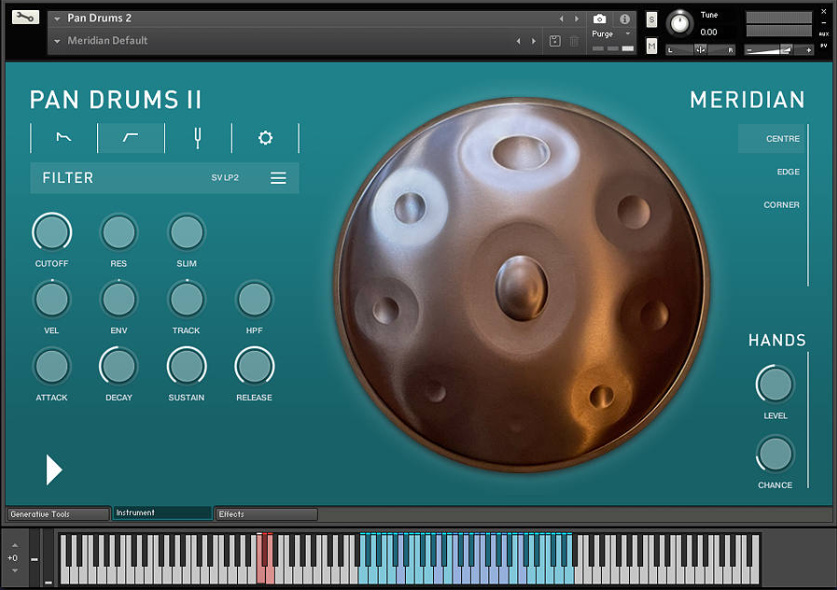The width and height of the screenshot is (837, 590).
Task: Click the Tune value 0.00
Action: click(709, 32)
